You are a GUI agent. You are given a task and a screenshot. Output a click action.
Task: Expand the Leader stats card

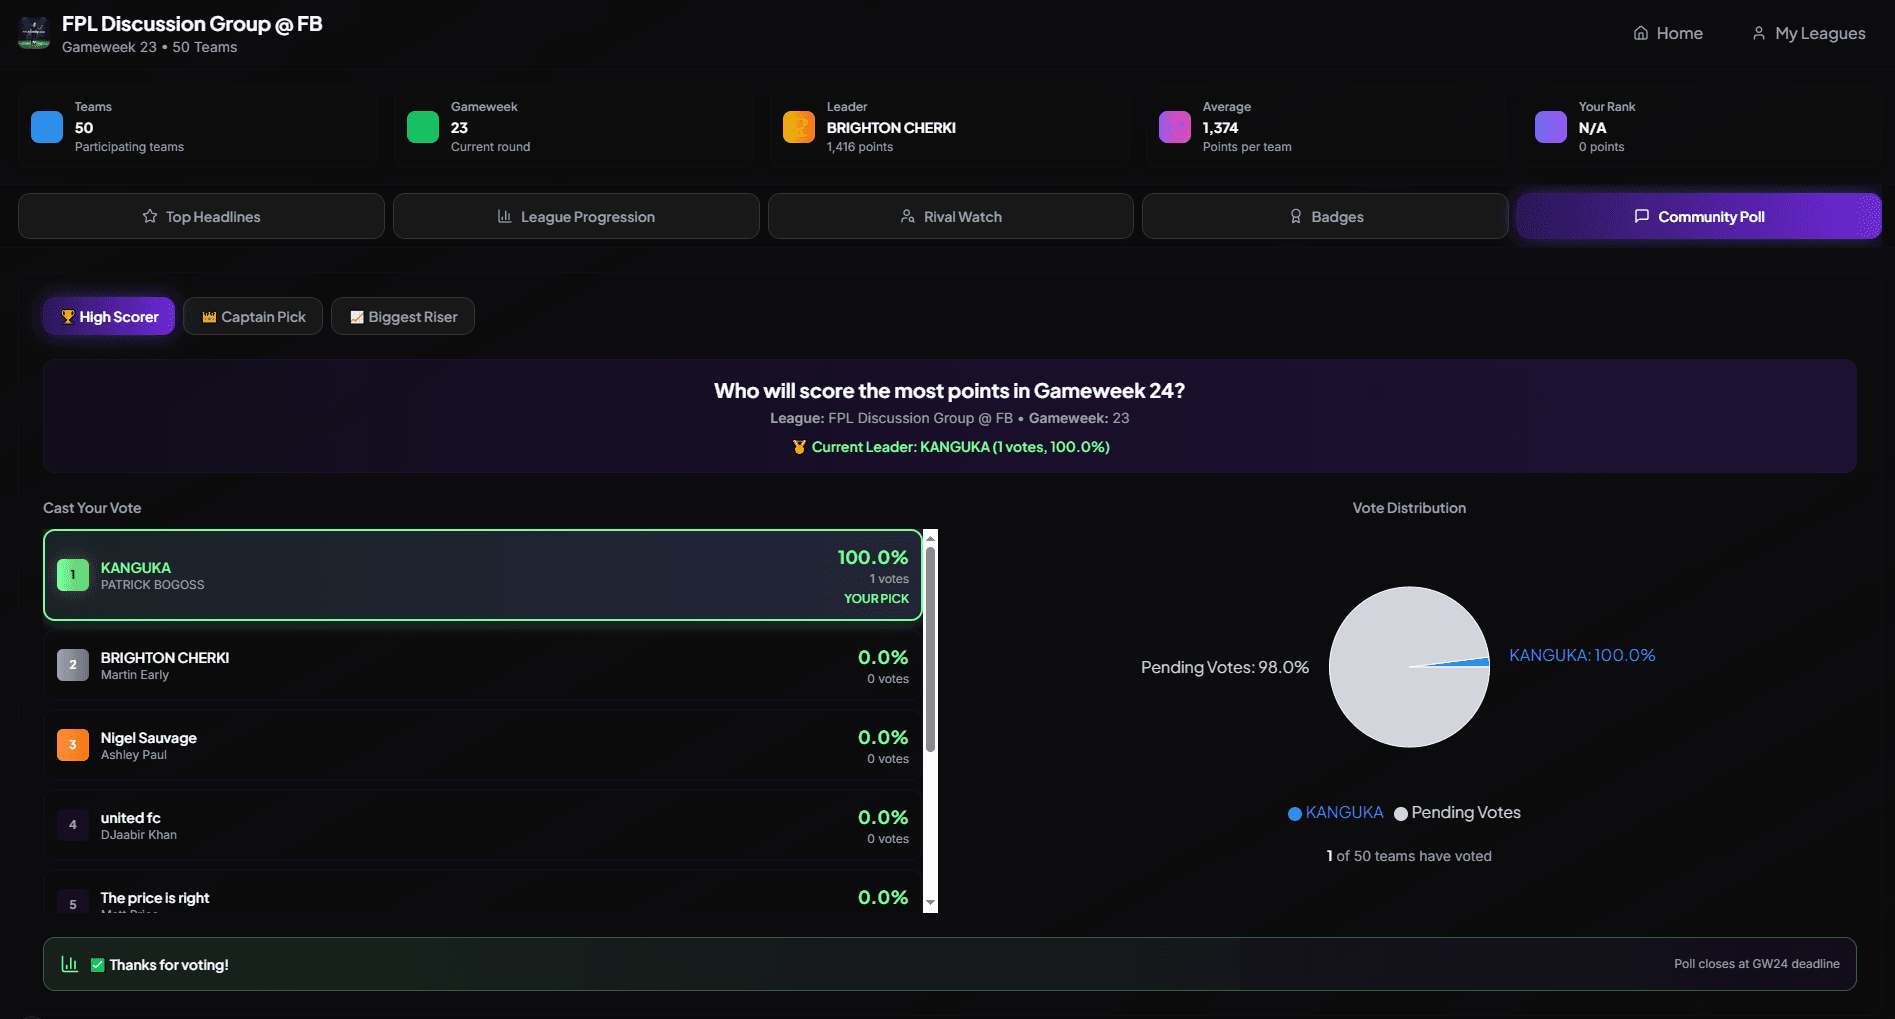click(x=948, y=127)
